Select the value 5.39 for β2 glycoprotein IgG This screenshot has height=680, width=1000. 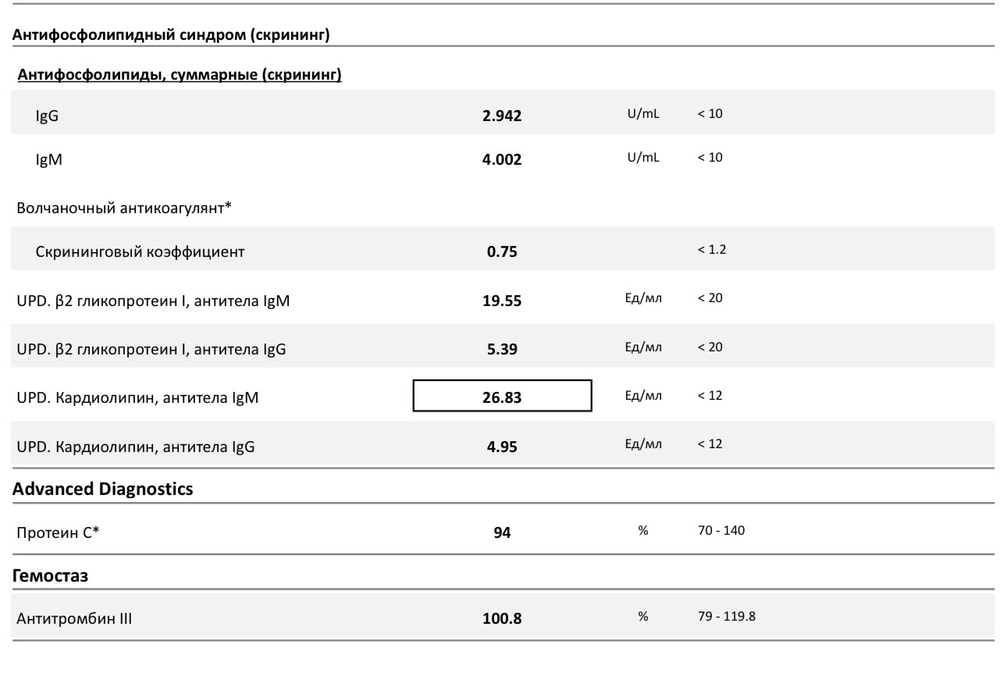click(502, 349)
